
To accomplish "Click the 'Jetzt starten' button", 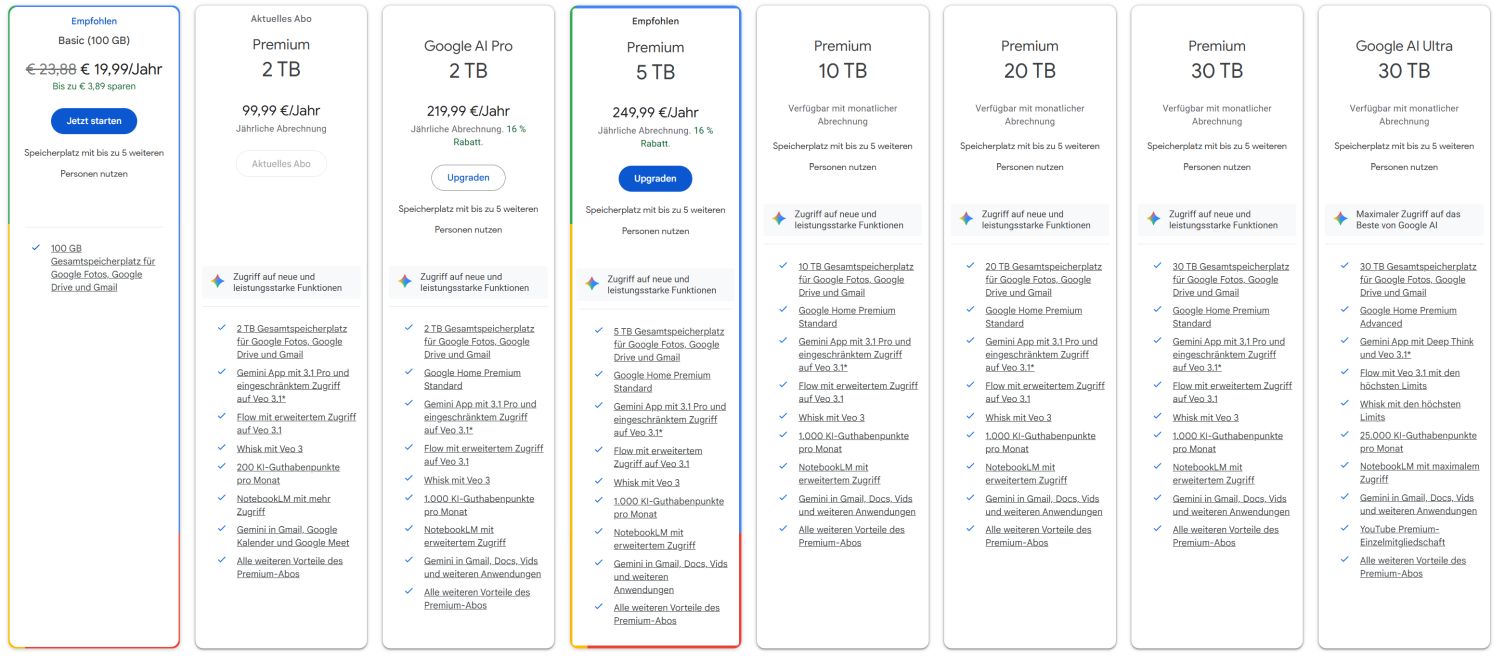I will [93, 120].
